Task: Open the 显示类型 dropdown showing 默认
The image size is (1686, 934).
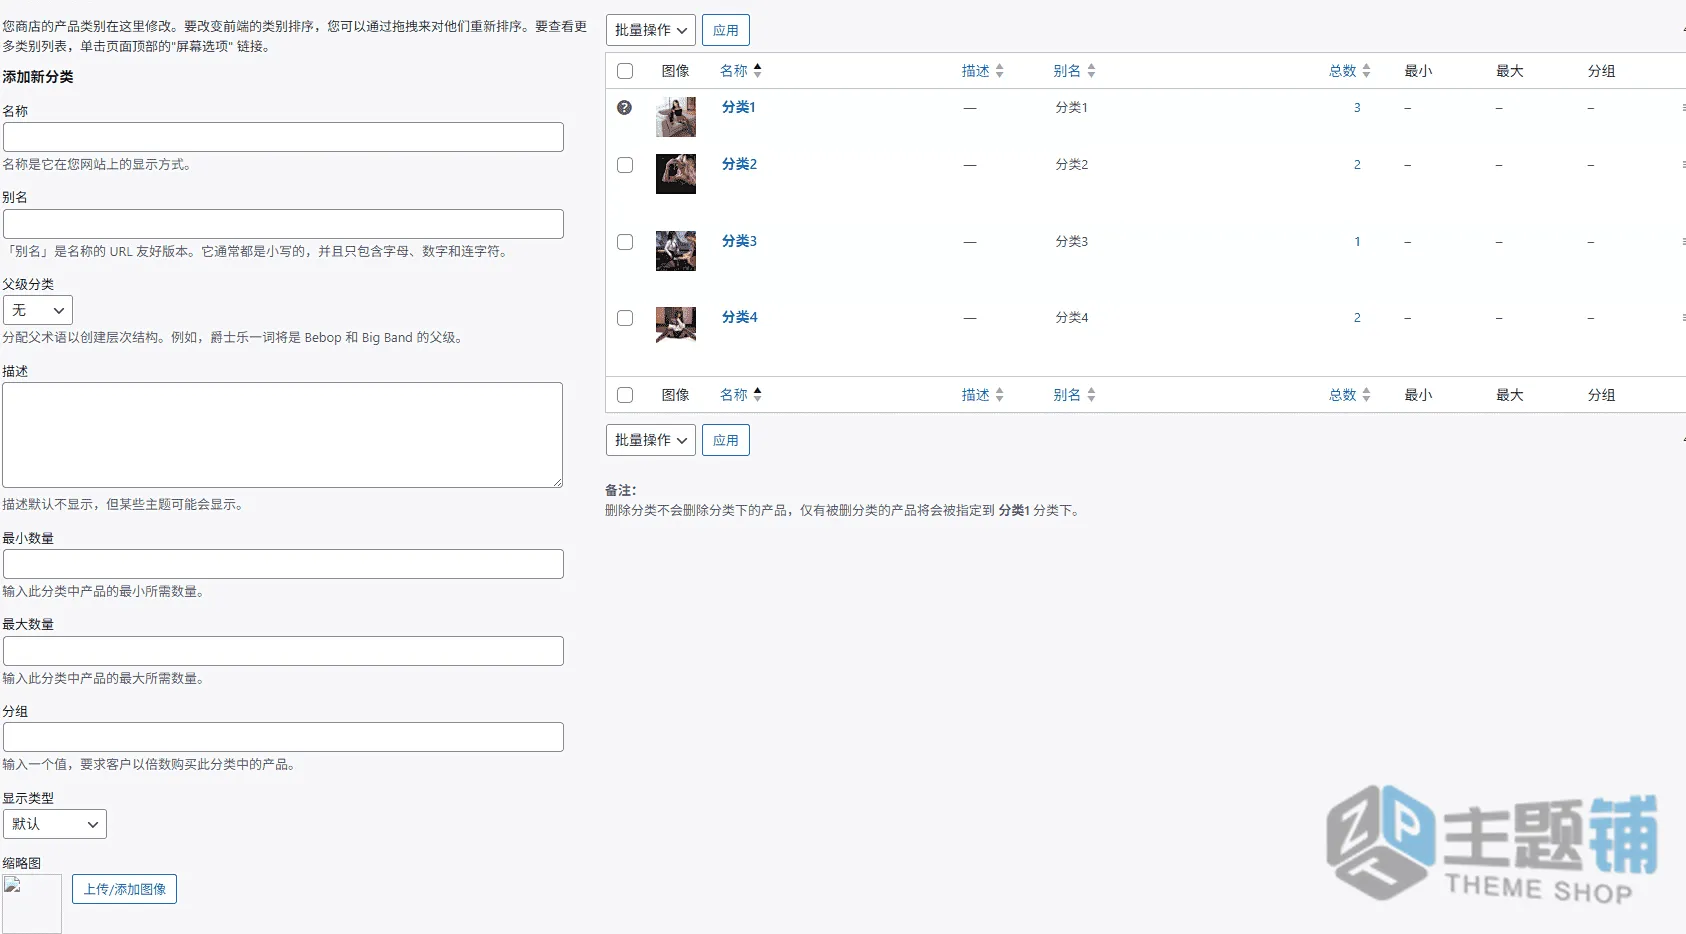Action: pyautogui.click(x=55, y=824)
